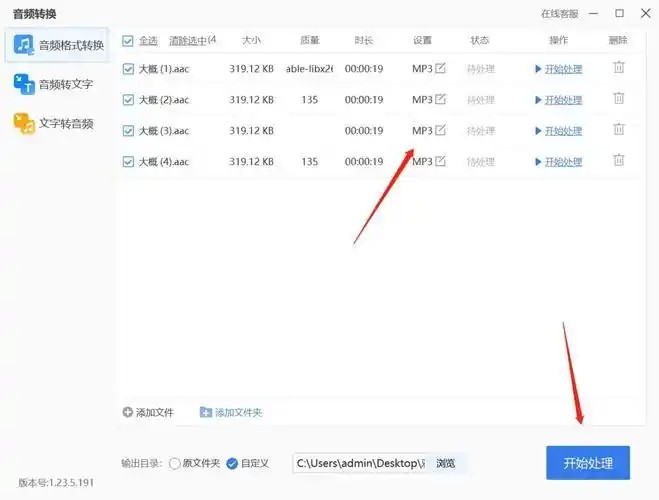Screen dimensions: 659x500
Task: Click the 质量 column header
Action: [x=310, y=40]
